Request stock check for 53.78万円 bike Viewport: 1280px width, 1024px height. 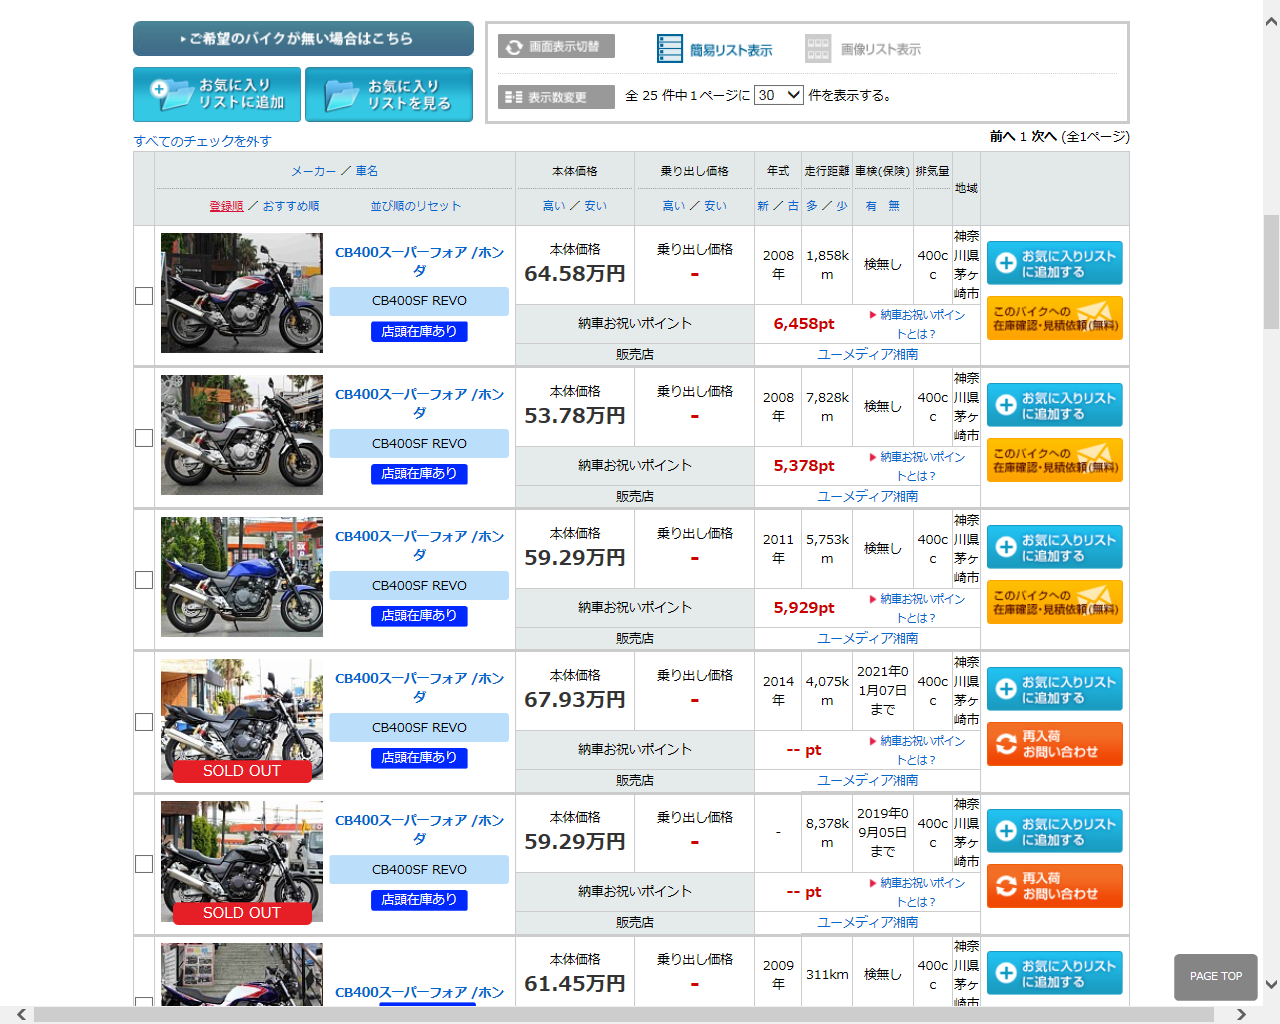tap(1055, 460)
